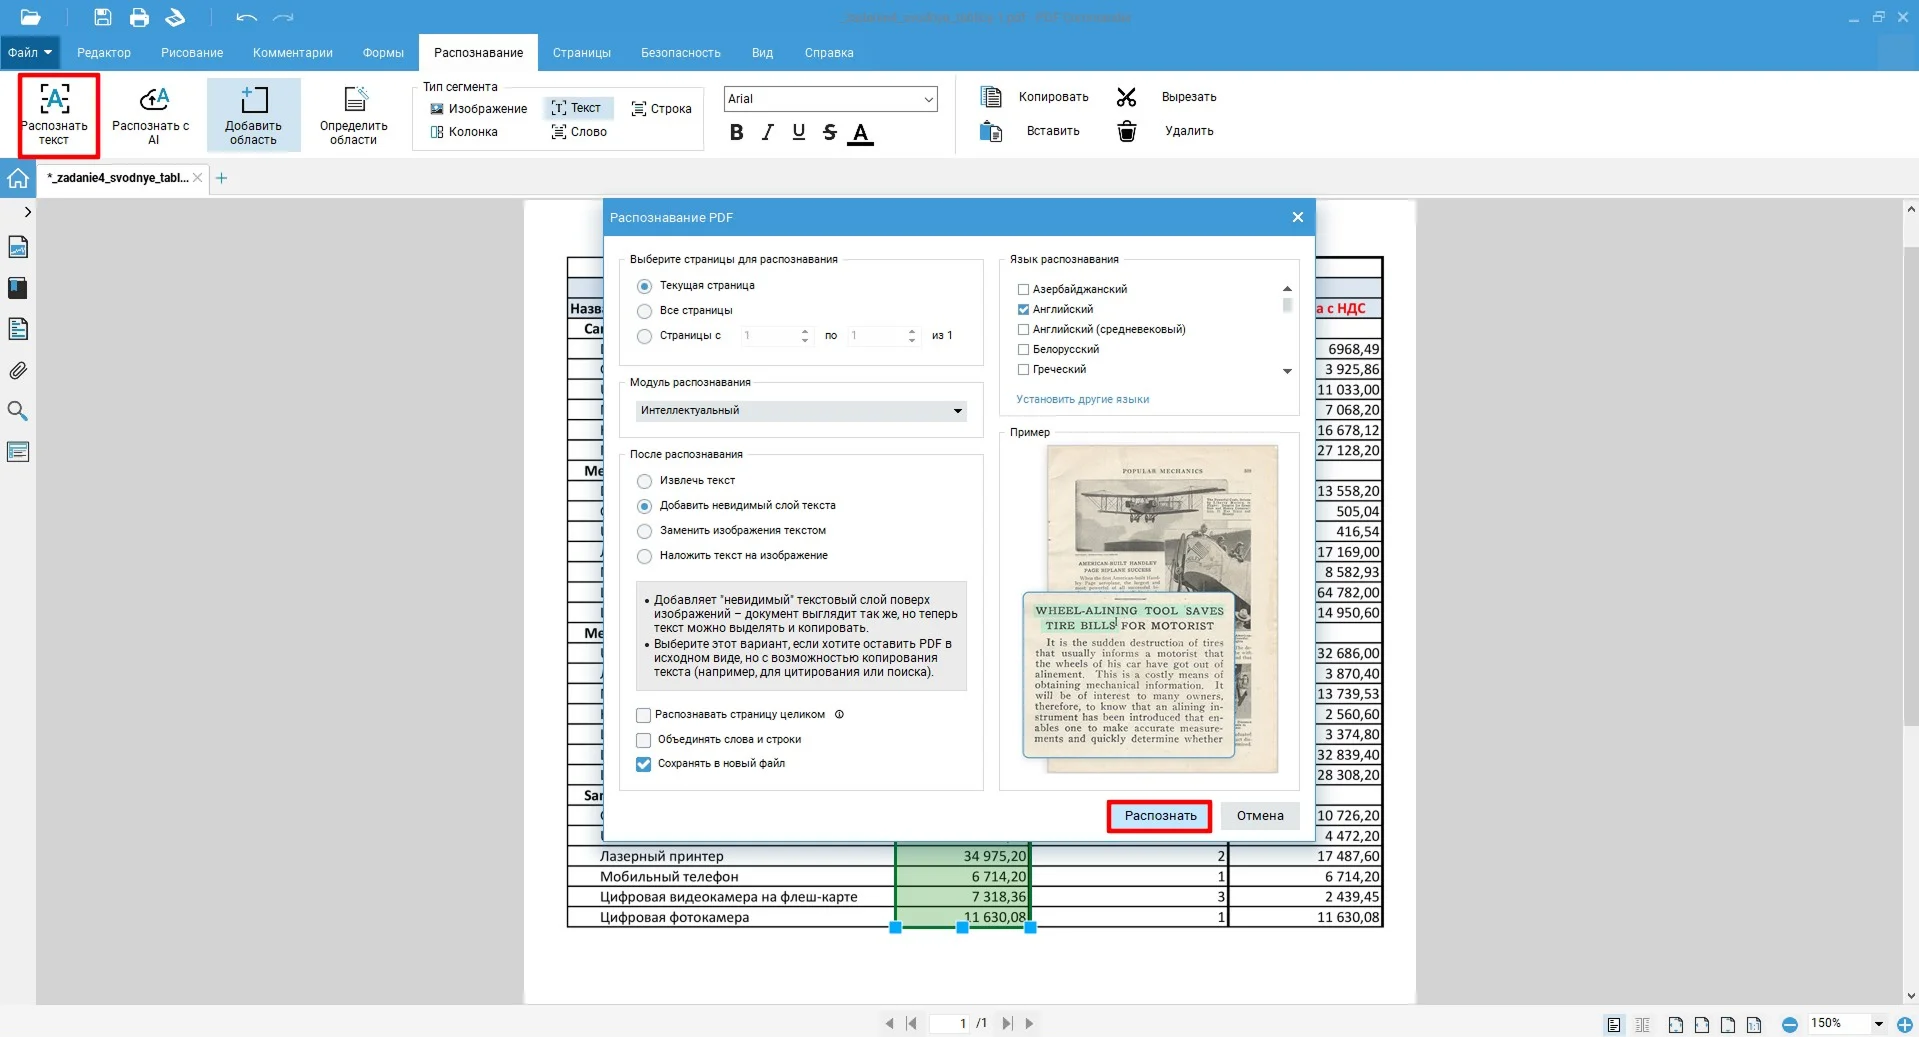Open the attachments paperclip panel
1919x1037 pixels.
pos(18,371)
